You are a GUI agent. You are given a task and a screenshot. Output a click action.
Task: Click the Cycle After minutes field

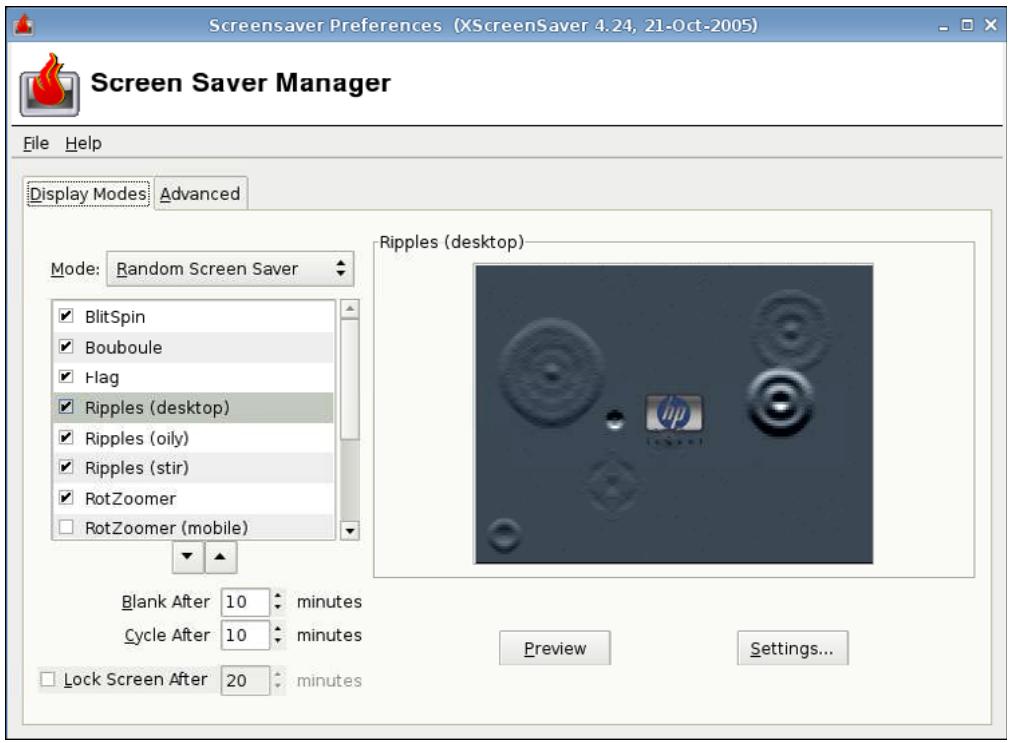[x=245, y=636]
